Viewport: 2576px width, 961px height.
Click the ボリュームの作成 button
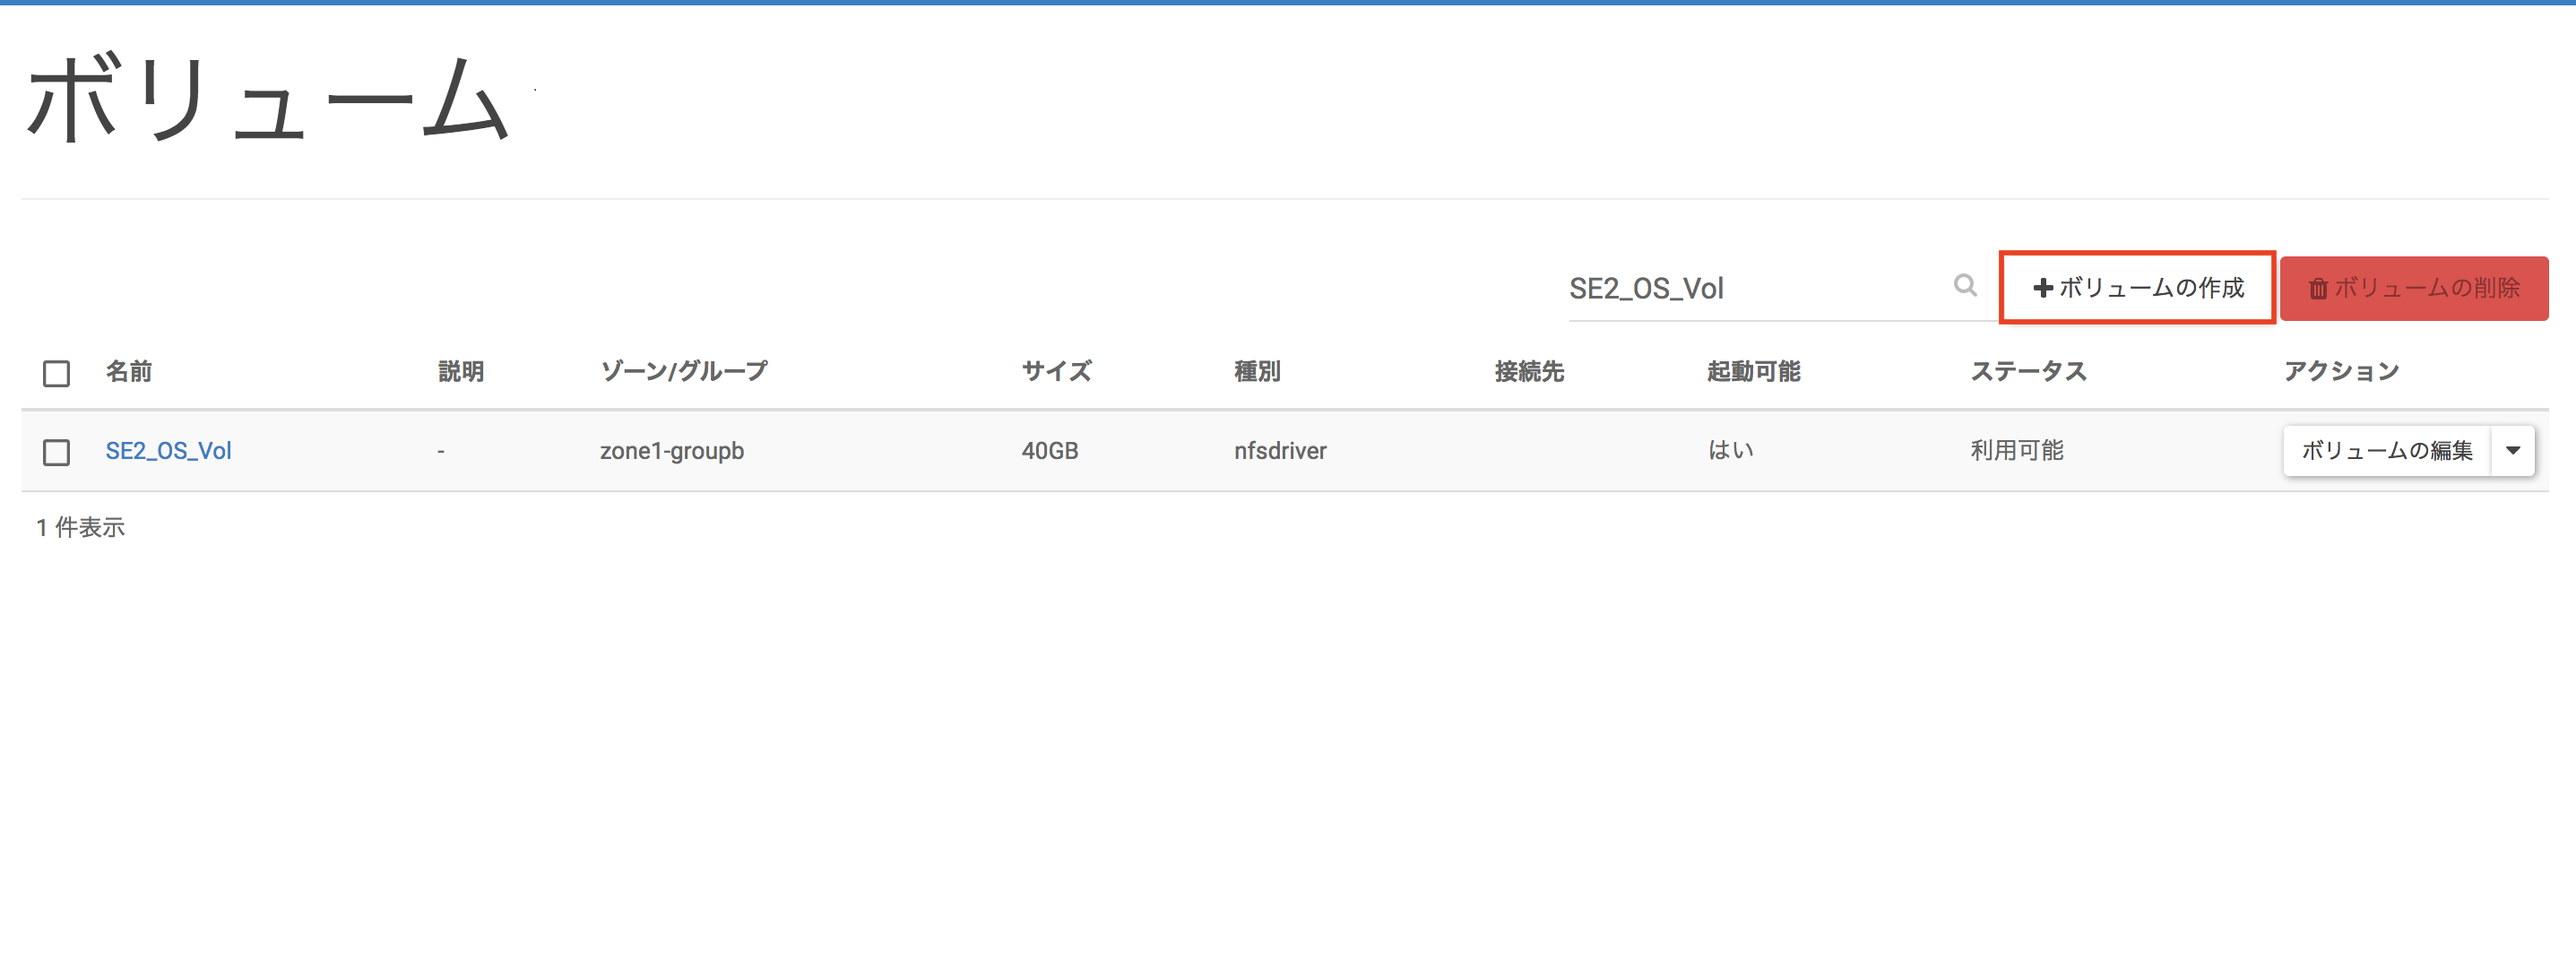click(x=2138, y=288)
